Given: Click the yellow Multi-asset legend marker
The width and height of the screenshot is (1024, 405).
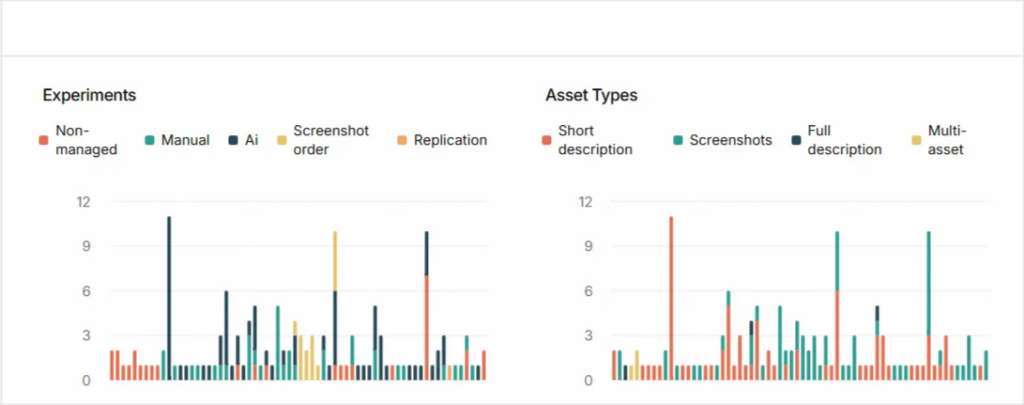Looking at the screenshot, I should tap(918, 140).
